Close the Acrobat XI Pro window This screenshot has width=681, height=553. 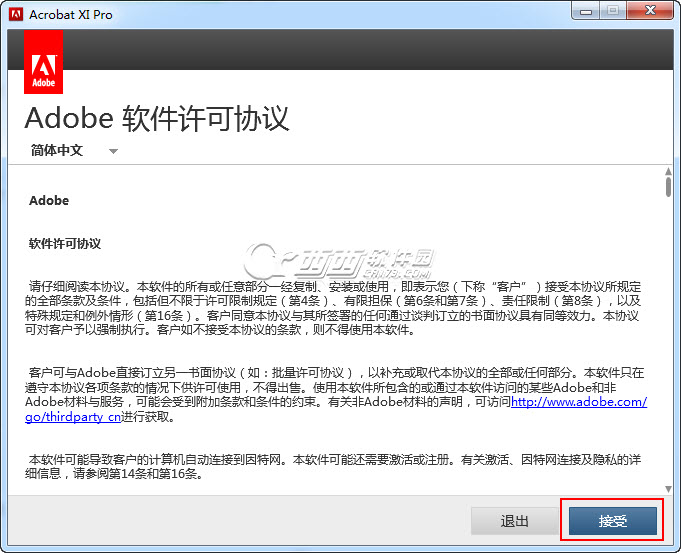[650, 10]
